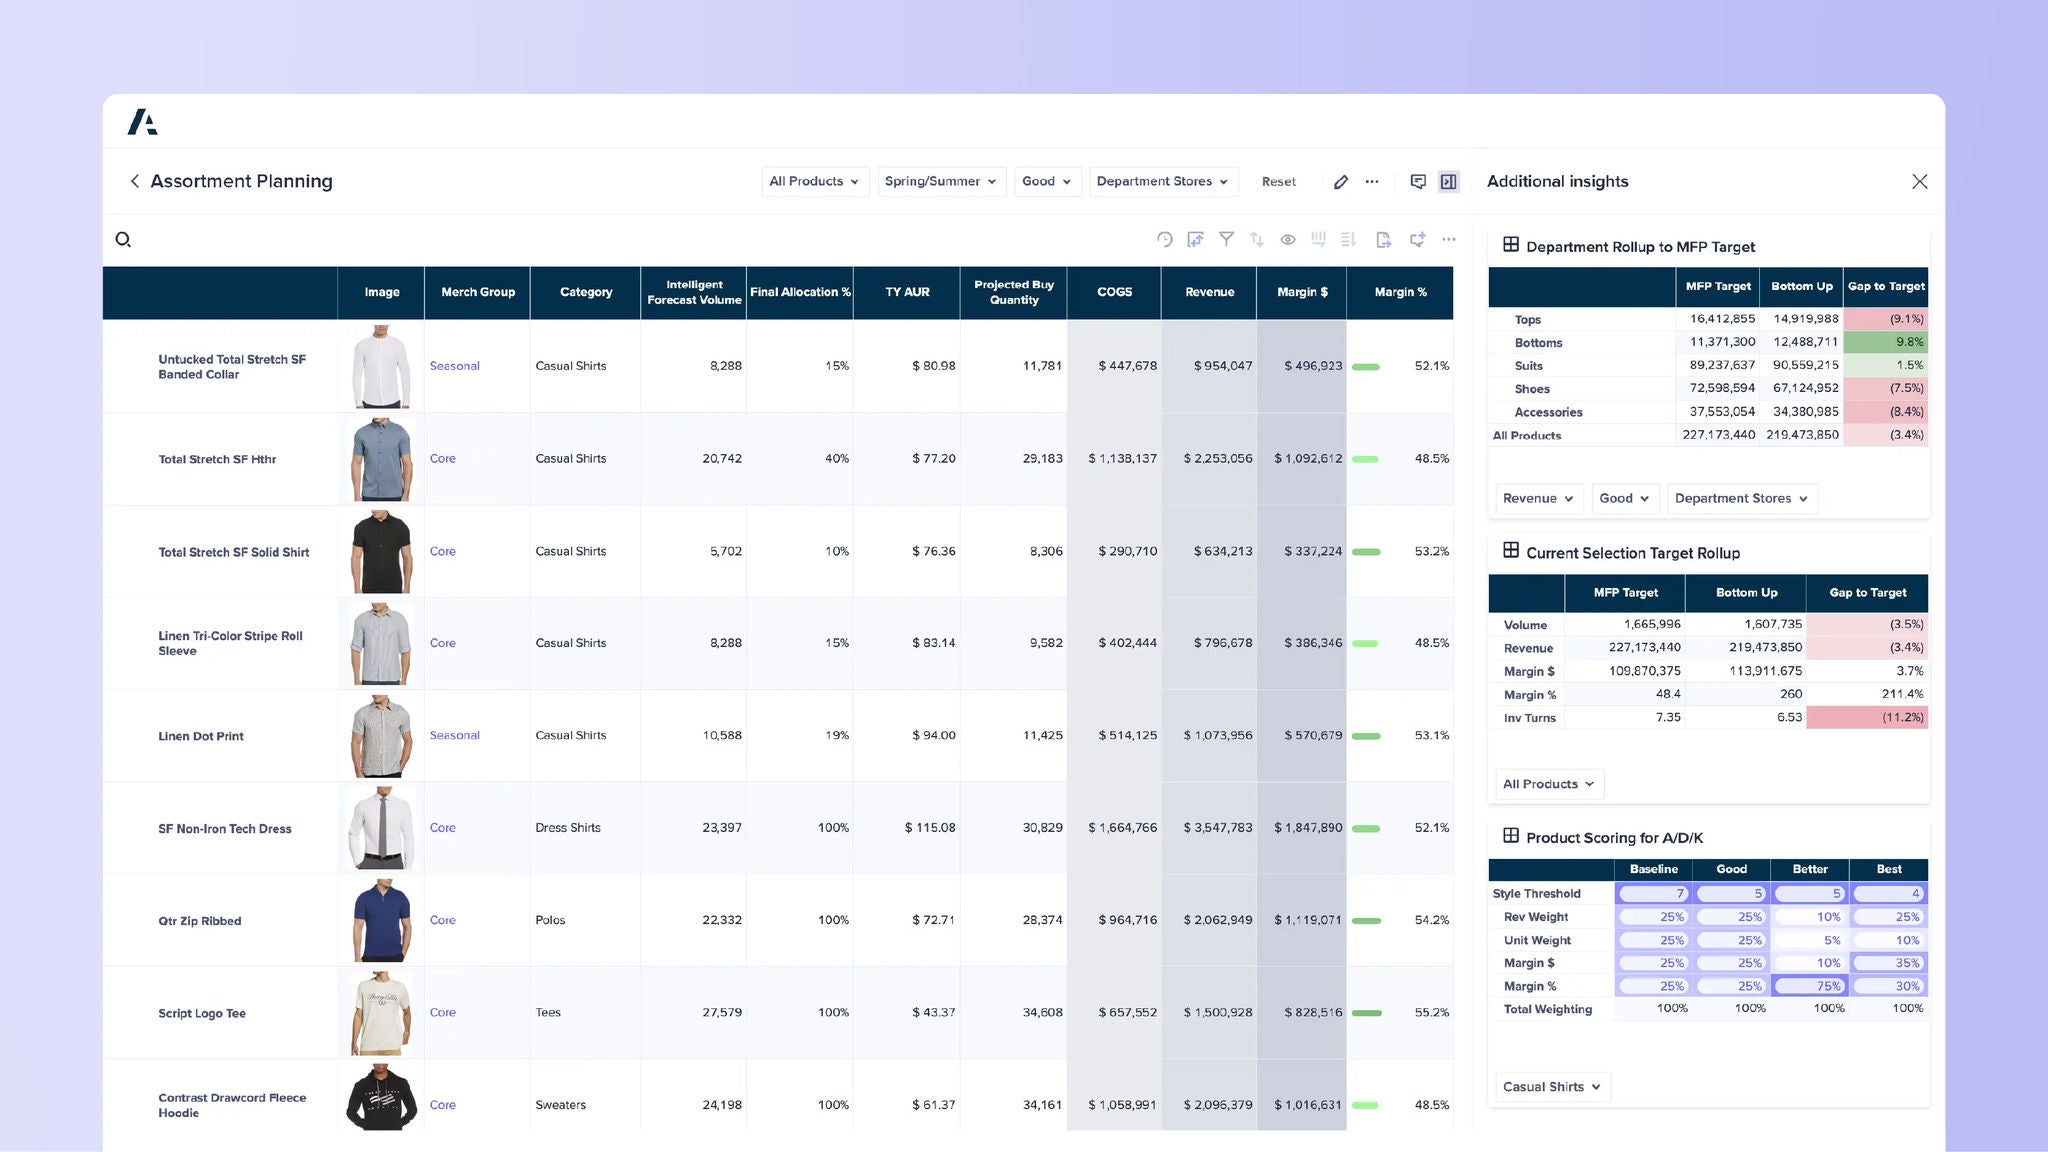The image size is (2048, 1152).
Task: Click the Reset button in the header
Action: (1278, 181)
